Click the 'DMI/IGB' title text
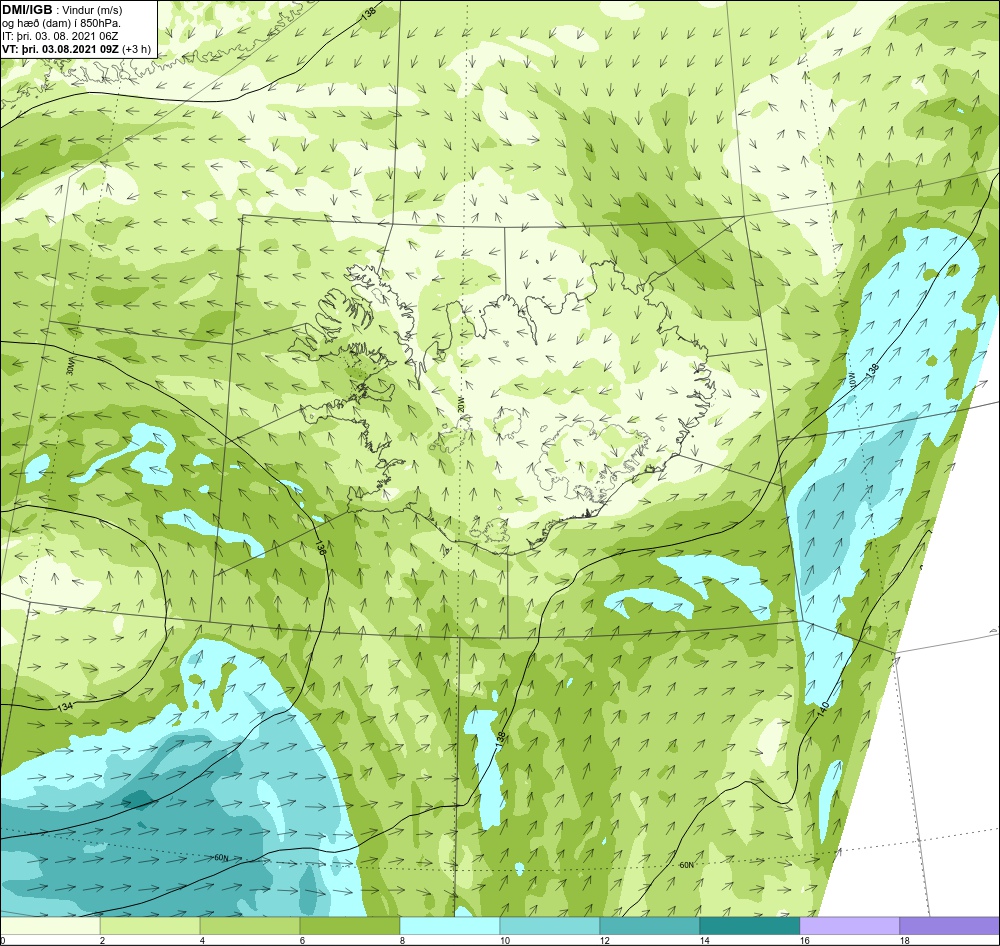 [x=27, y=10]
